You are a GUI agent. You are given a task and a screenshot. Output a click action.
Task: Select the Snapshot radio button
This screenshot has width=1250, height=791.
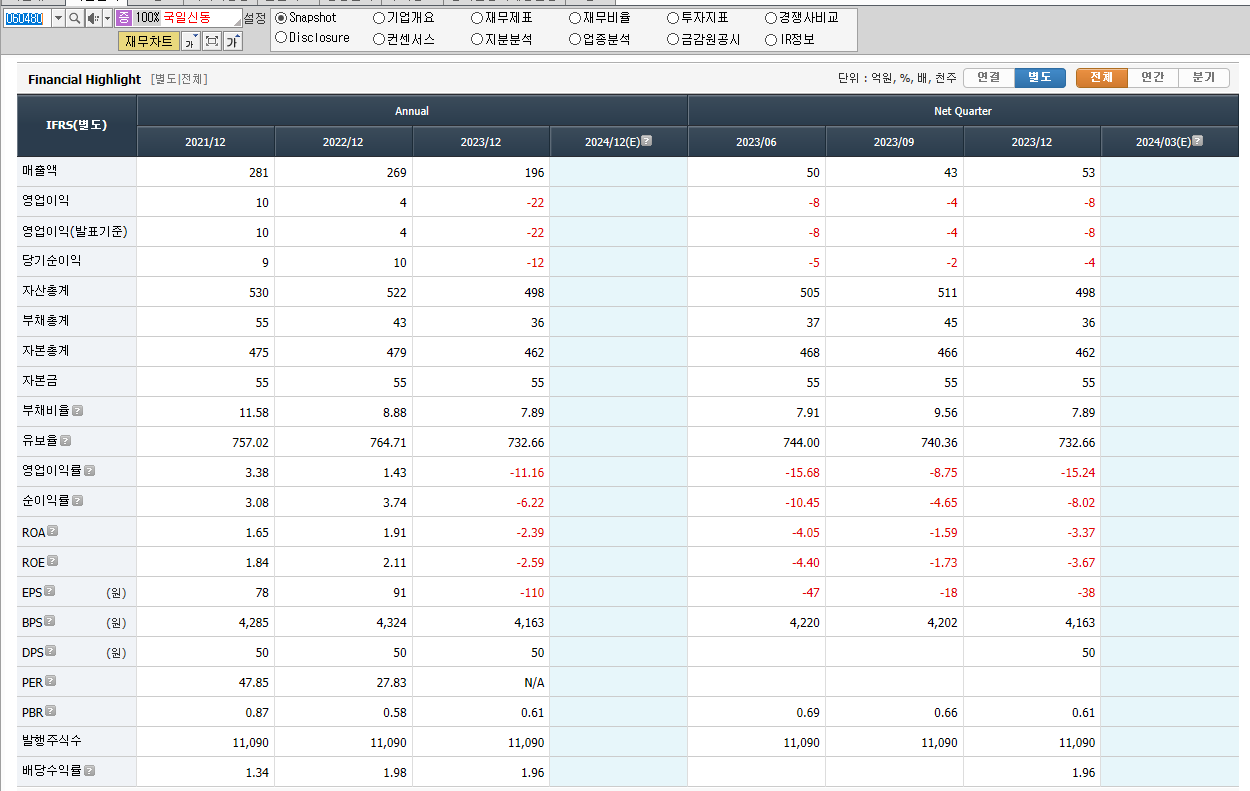click(x=281, y=18)
